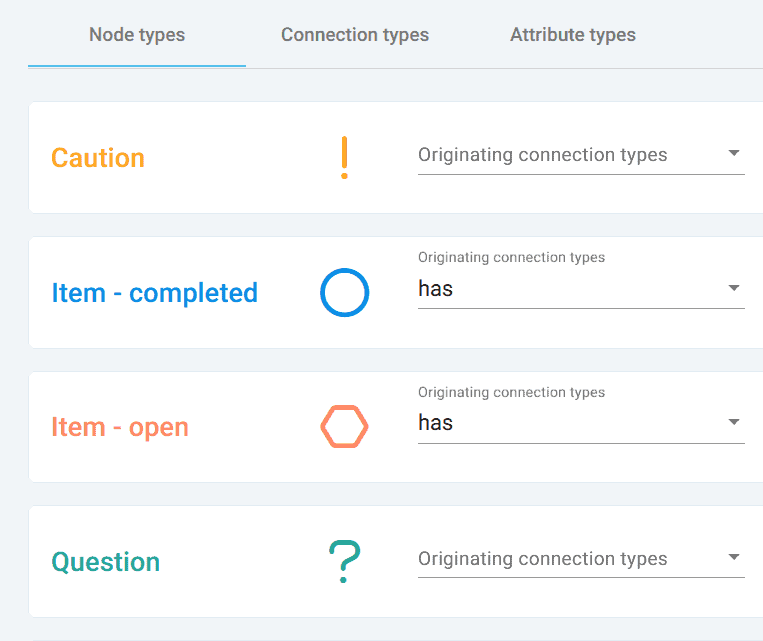Click Question's empty Originating connection types field

click(581, 559)
